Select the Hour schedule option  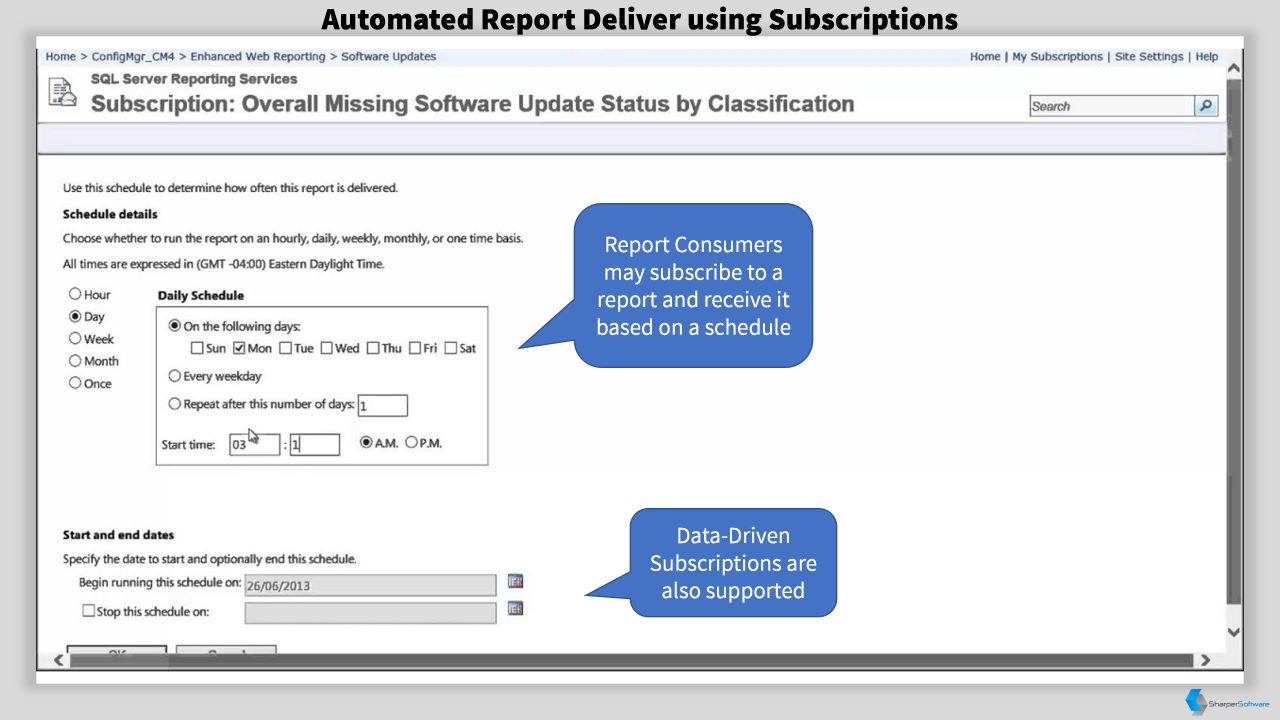click(75, 294)
